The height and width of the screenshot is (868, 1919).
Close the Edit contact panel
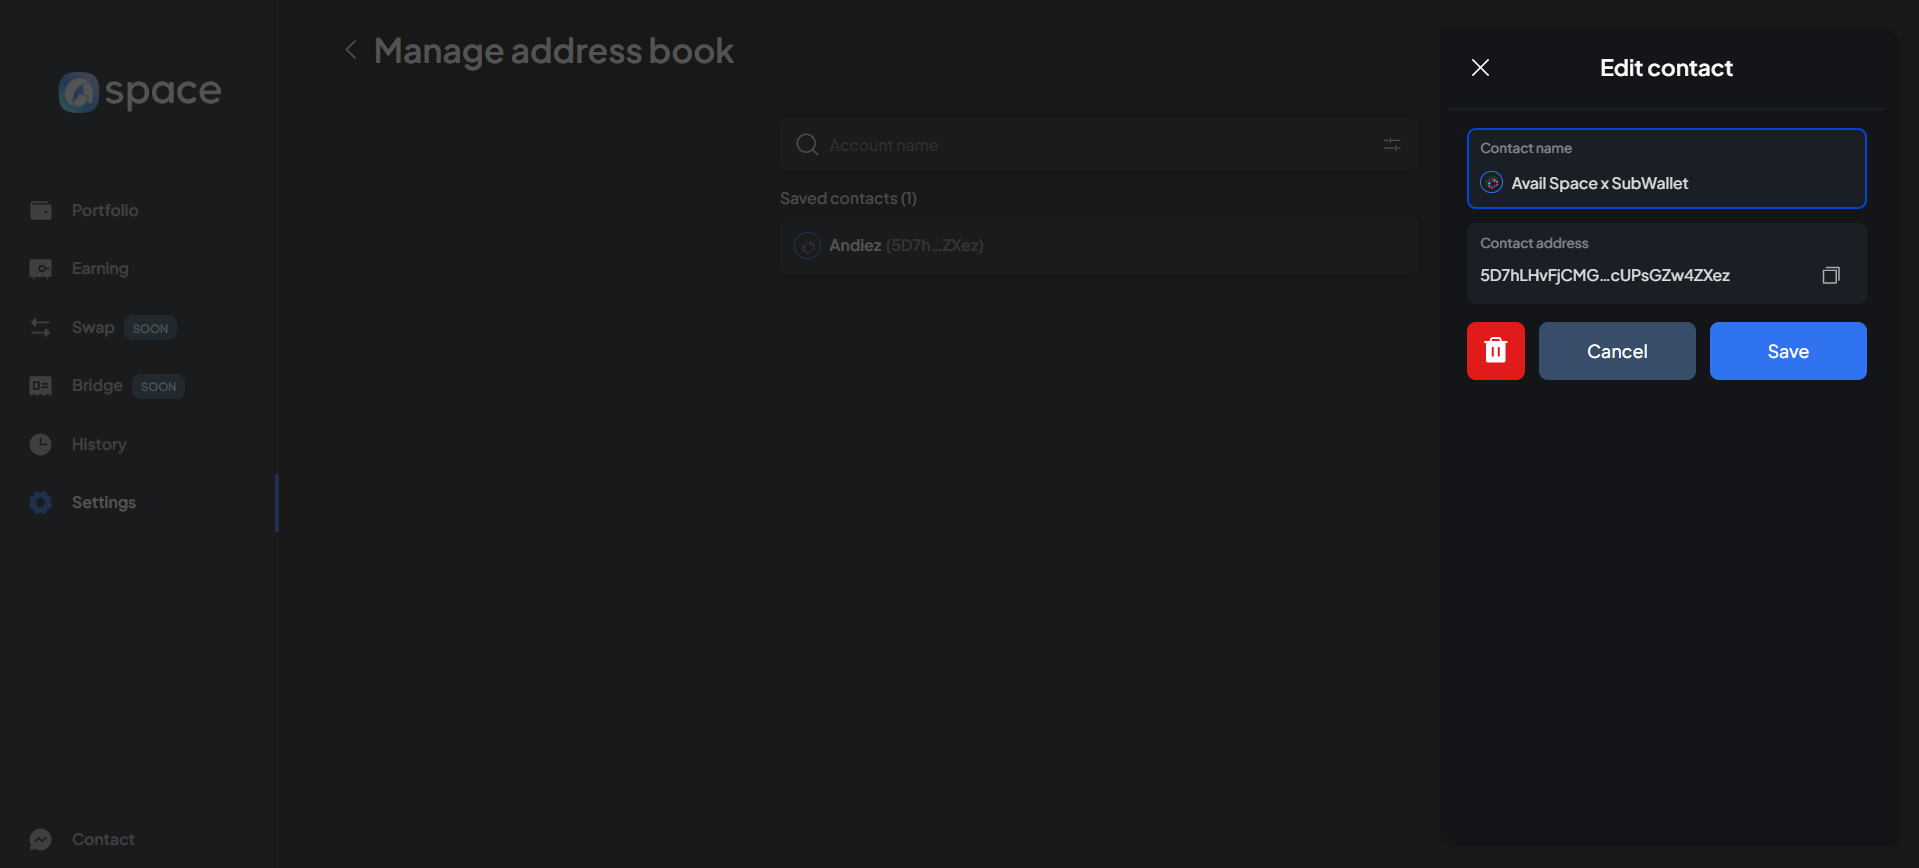click(1480, 68)
